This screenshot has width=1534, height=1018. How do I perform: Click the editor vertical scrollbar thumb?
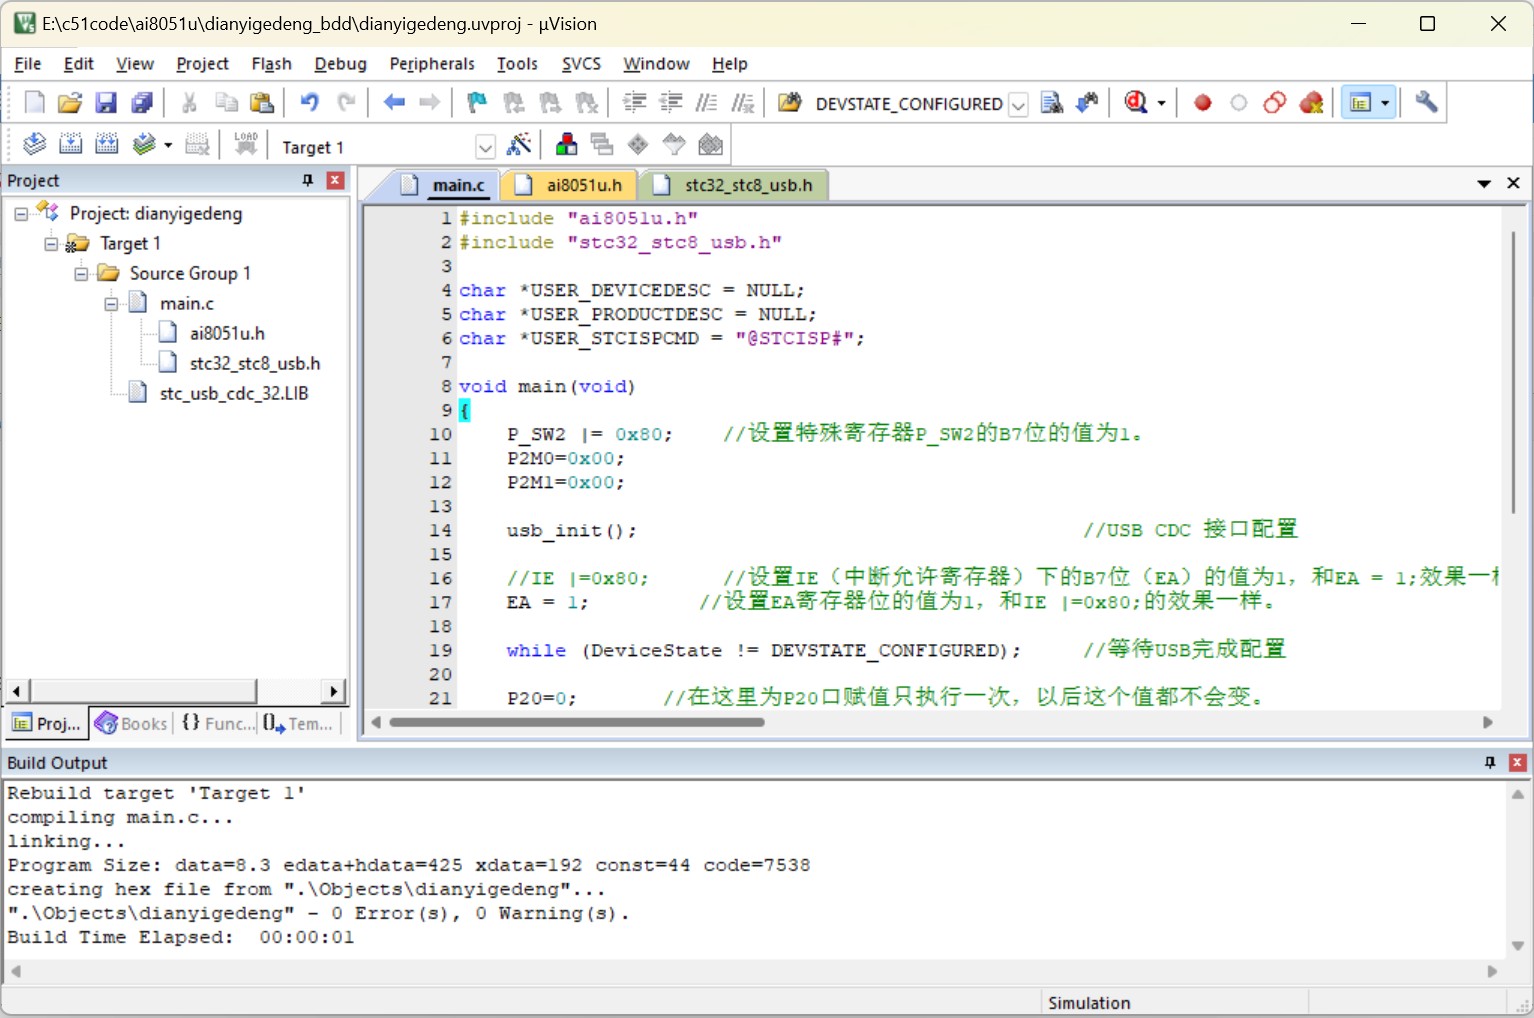pyautogui.click(x=1514, y=372)
